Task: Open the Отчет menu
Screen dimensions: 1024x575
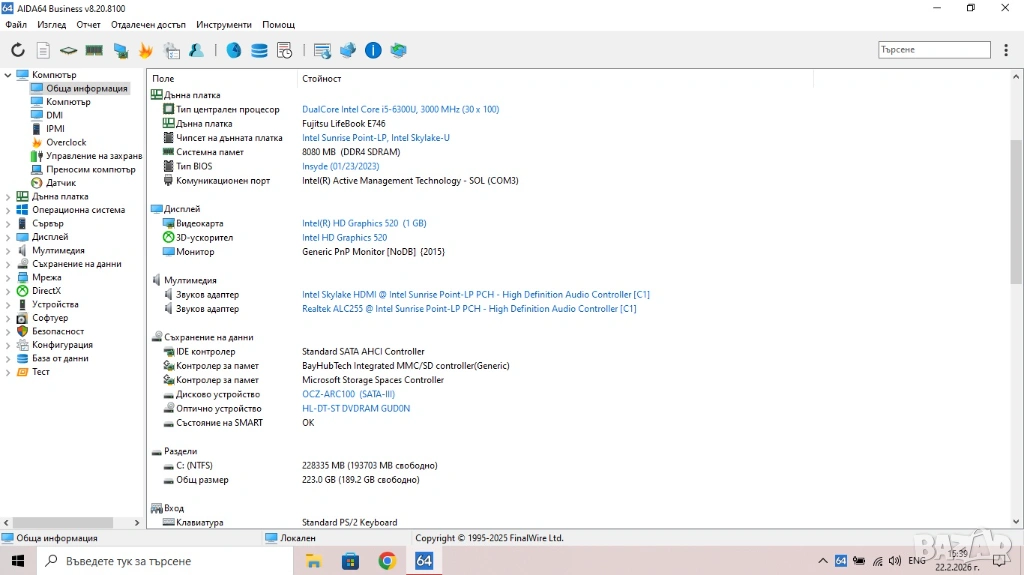Action: click(88, 24)
